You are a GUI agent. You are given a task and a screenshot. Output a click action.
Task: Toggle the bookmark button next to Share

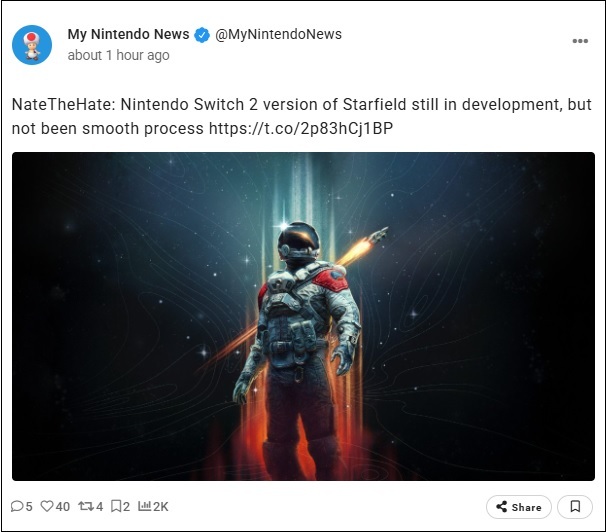pos(574,507)
